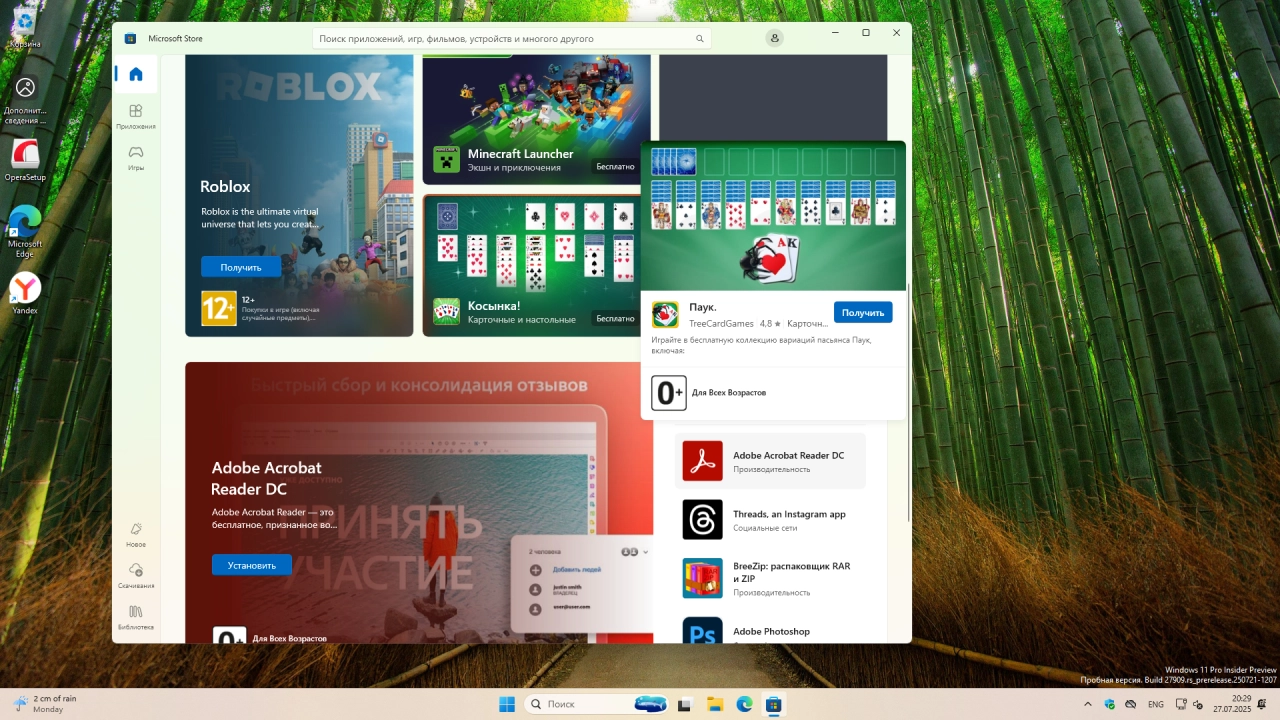Open the Новое section in sidebar
This screenshot has height=720, width=1280.
pos(136,534)
